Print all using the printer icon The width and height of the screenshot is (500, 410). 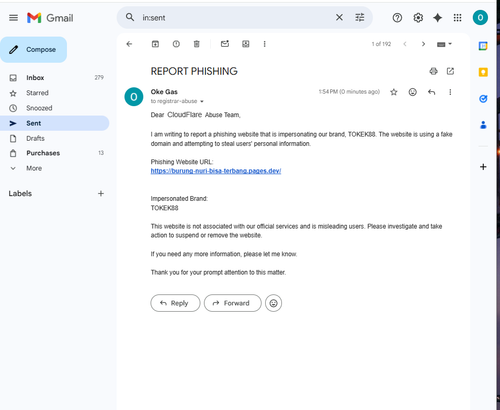[433, 71]
